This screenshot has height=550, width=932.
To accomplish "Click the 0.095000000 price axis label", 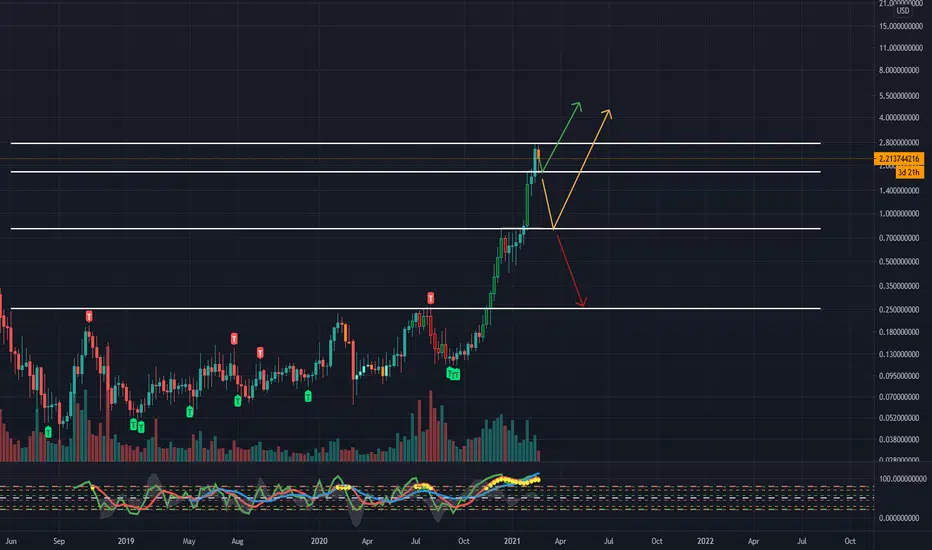I will [x=901, y=376].
